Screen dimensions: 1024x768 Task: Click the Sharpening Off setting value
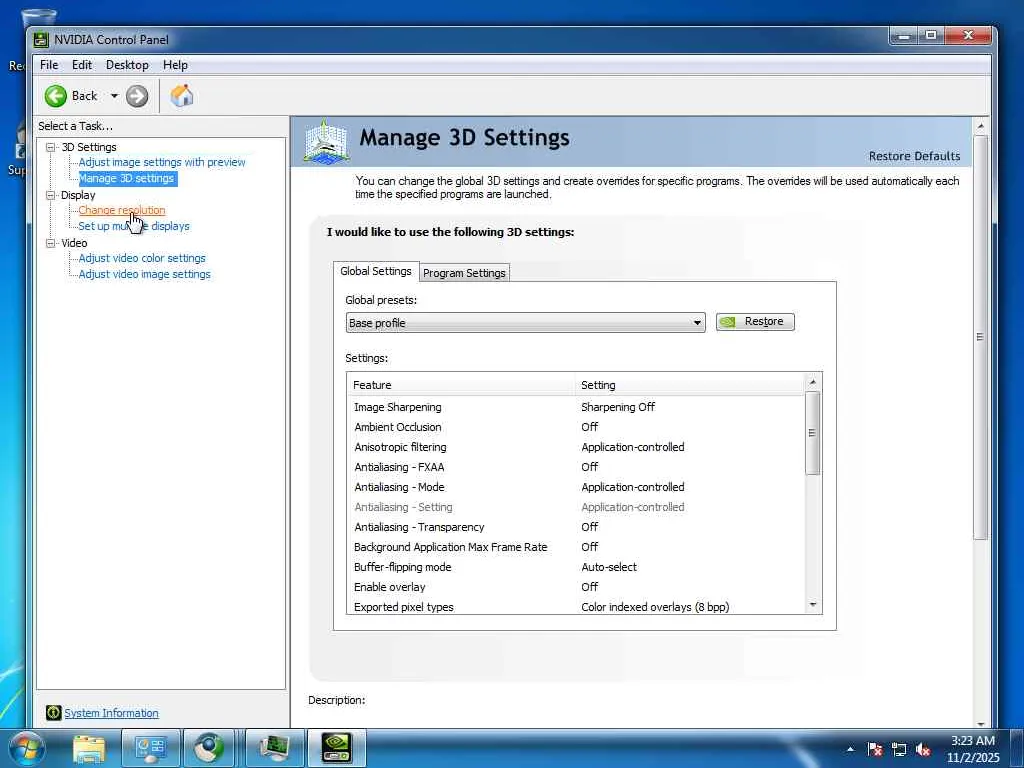pyautogui.click(x=618, y=407)
